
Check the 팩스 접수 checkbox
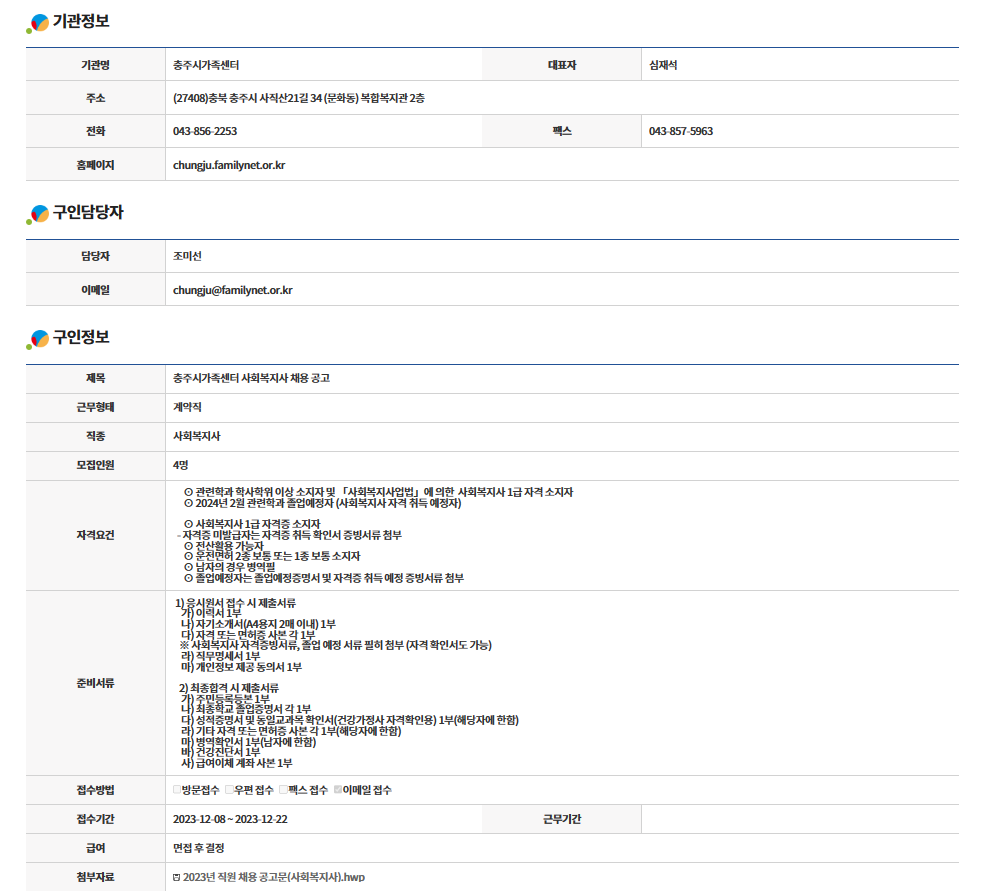click(283, 790)
